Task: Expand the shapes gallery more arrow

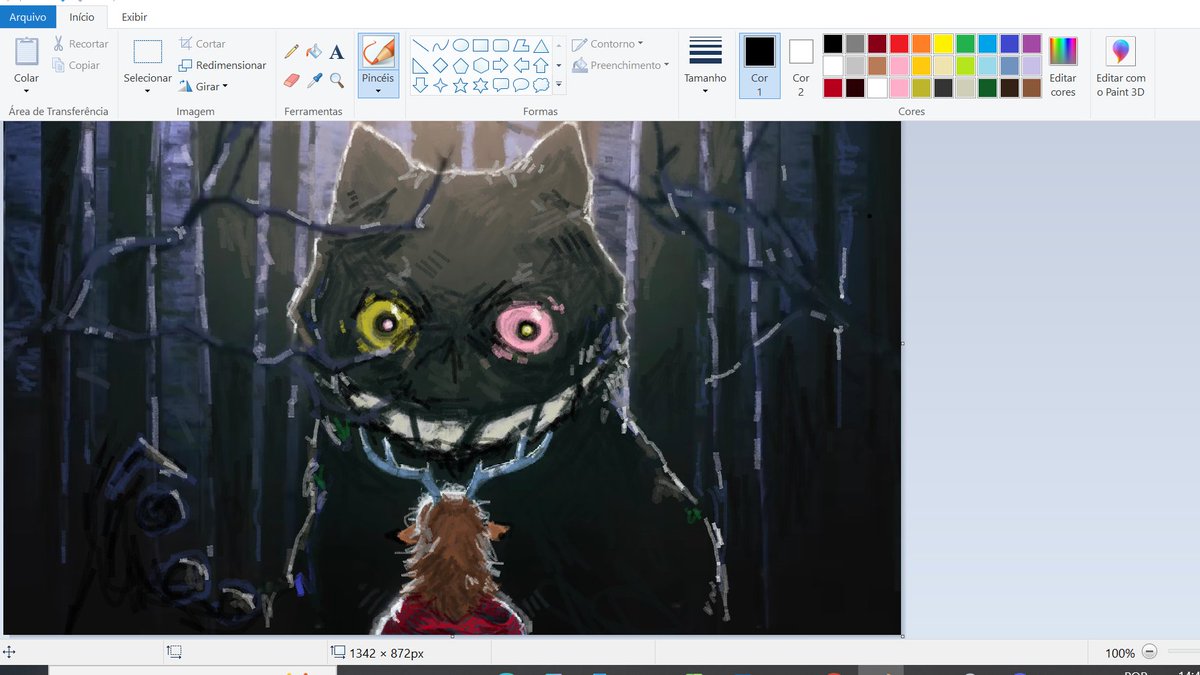Action: click(559, 85)
